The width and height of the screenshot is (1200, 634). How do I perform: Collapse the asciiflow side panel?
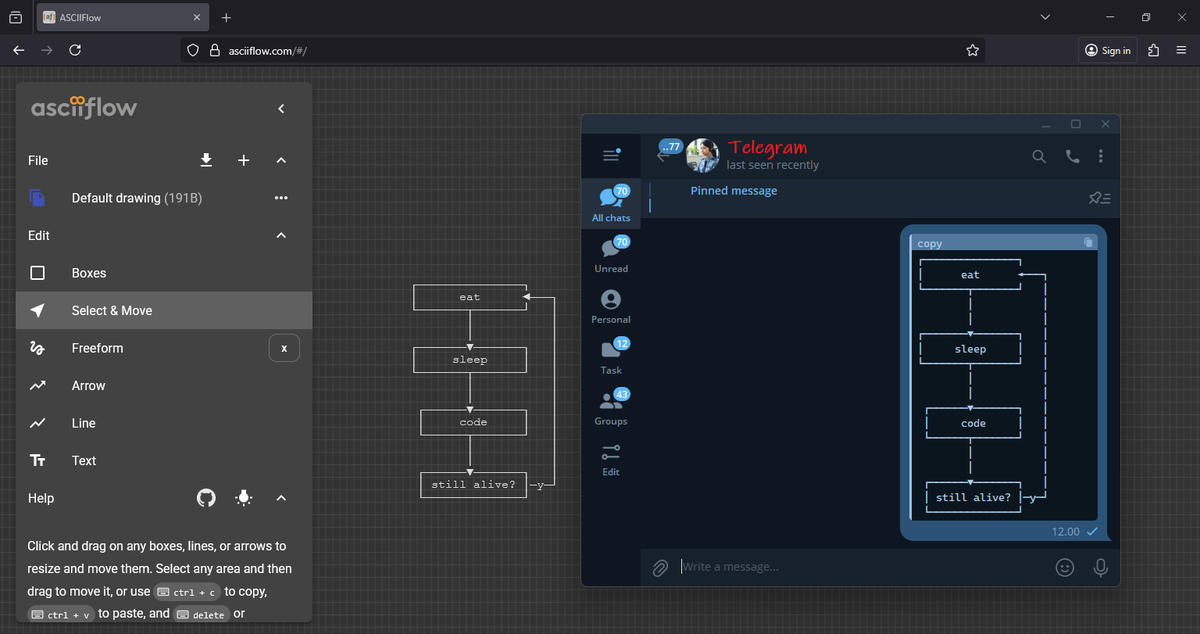(x=281, y=108)
